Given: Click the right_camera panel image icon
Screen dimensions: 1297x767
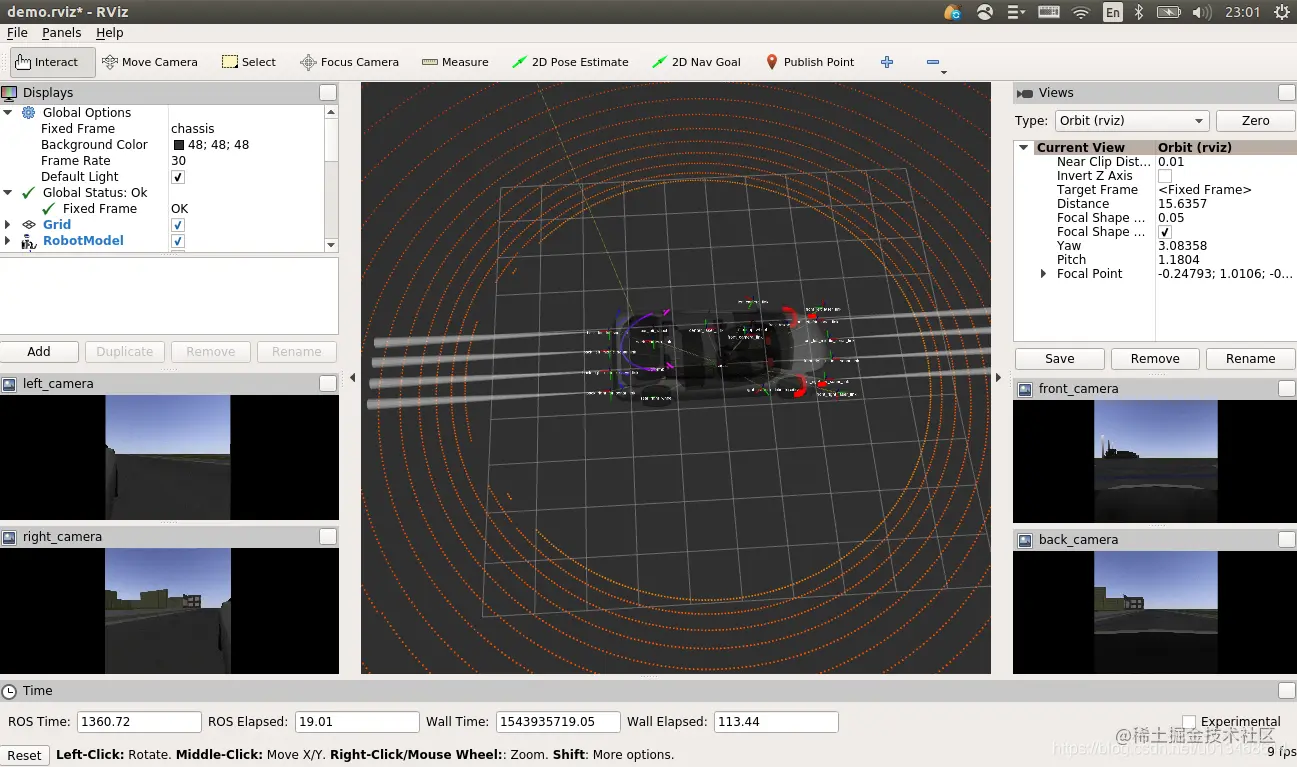Looking at the screenshot, I should [10, 537].
